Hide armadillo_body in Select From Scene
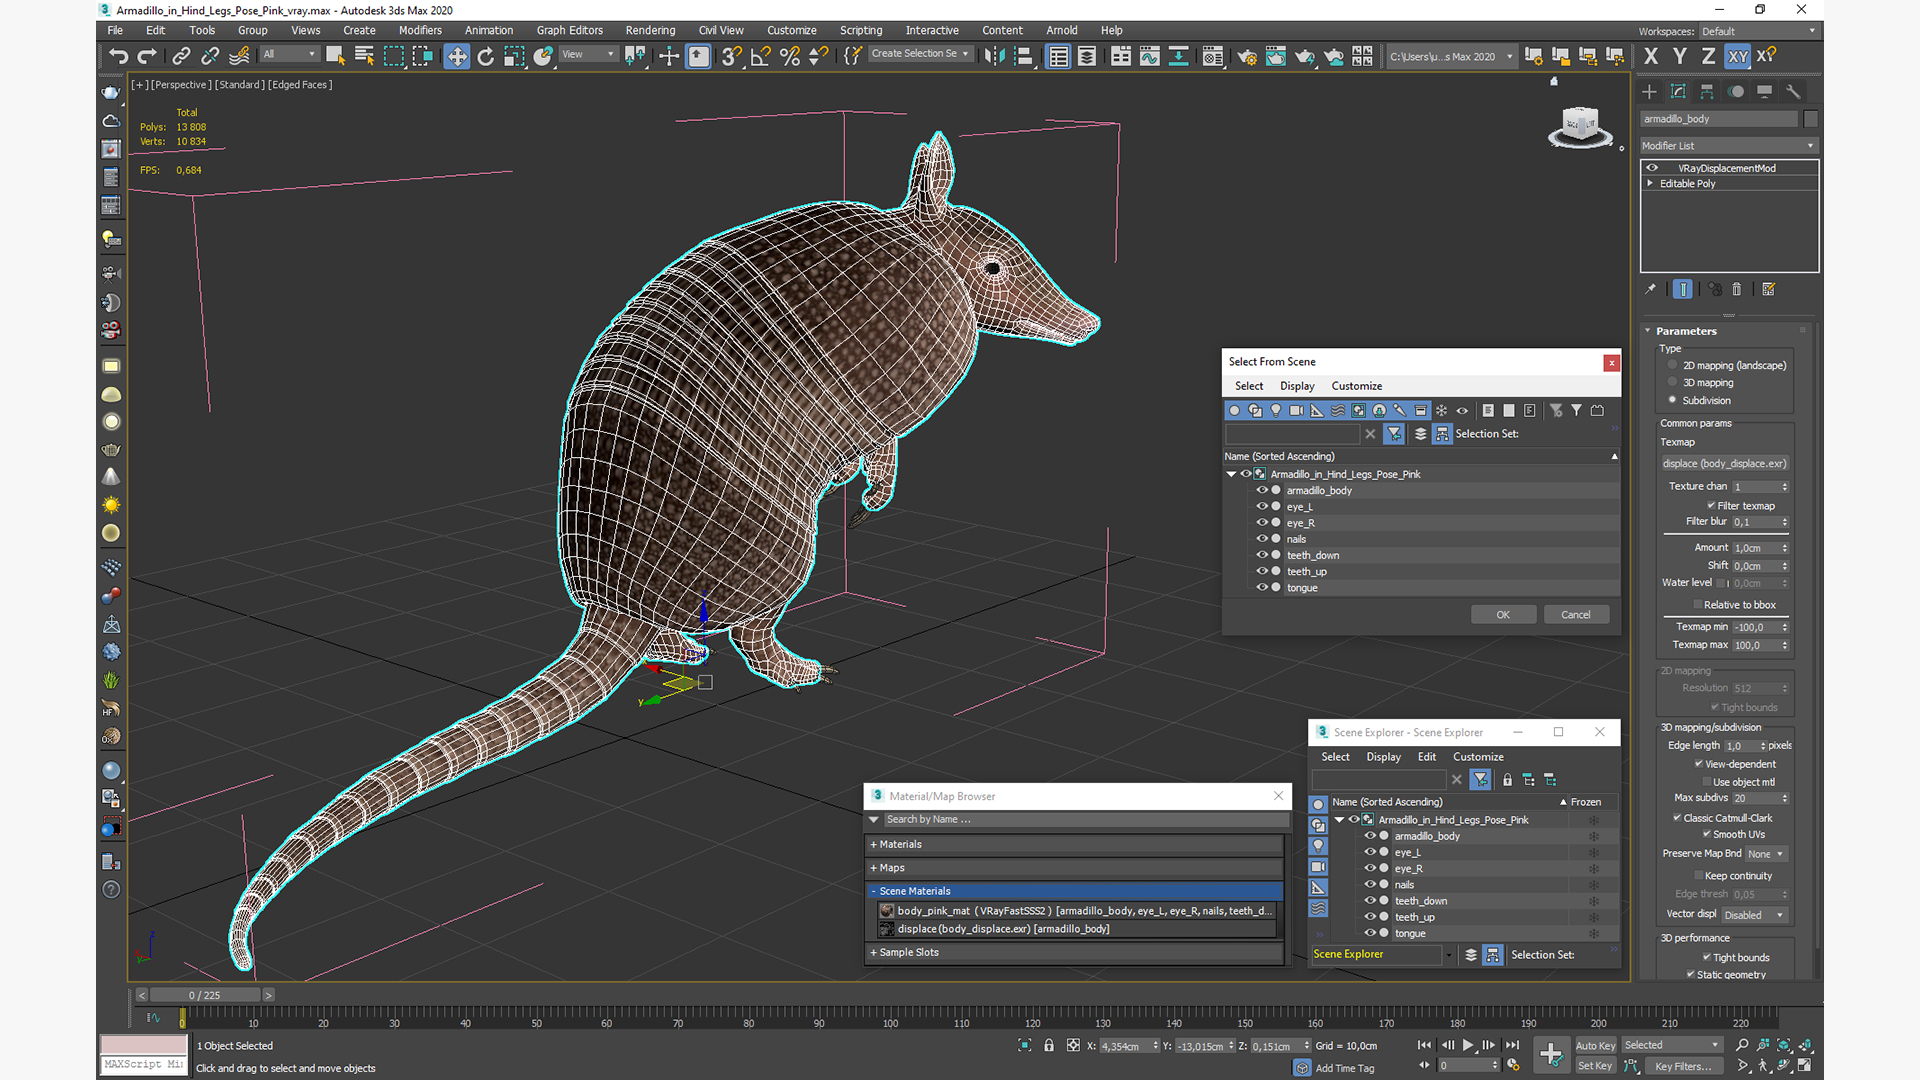1920x1080 pixels. click(1262, 490)
